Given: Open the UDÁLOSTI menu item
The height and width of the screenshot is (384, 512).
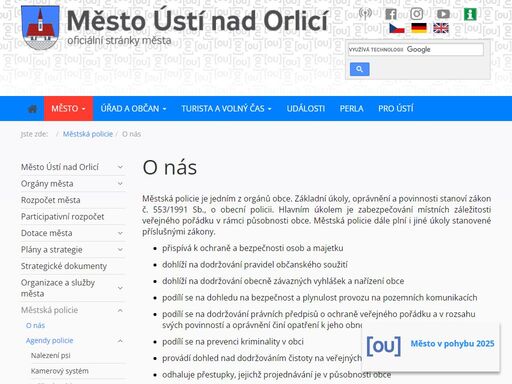Looking at the screenshot, I should 306,109.
